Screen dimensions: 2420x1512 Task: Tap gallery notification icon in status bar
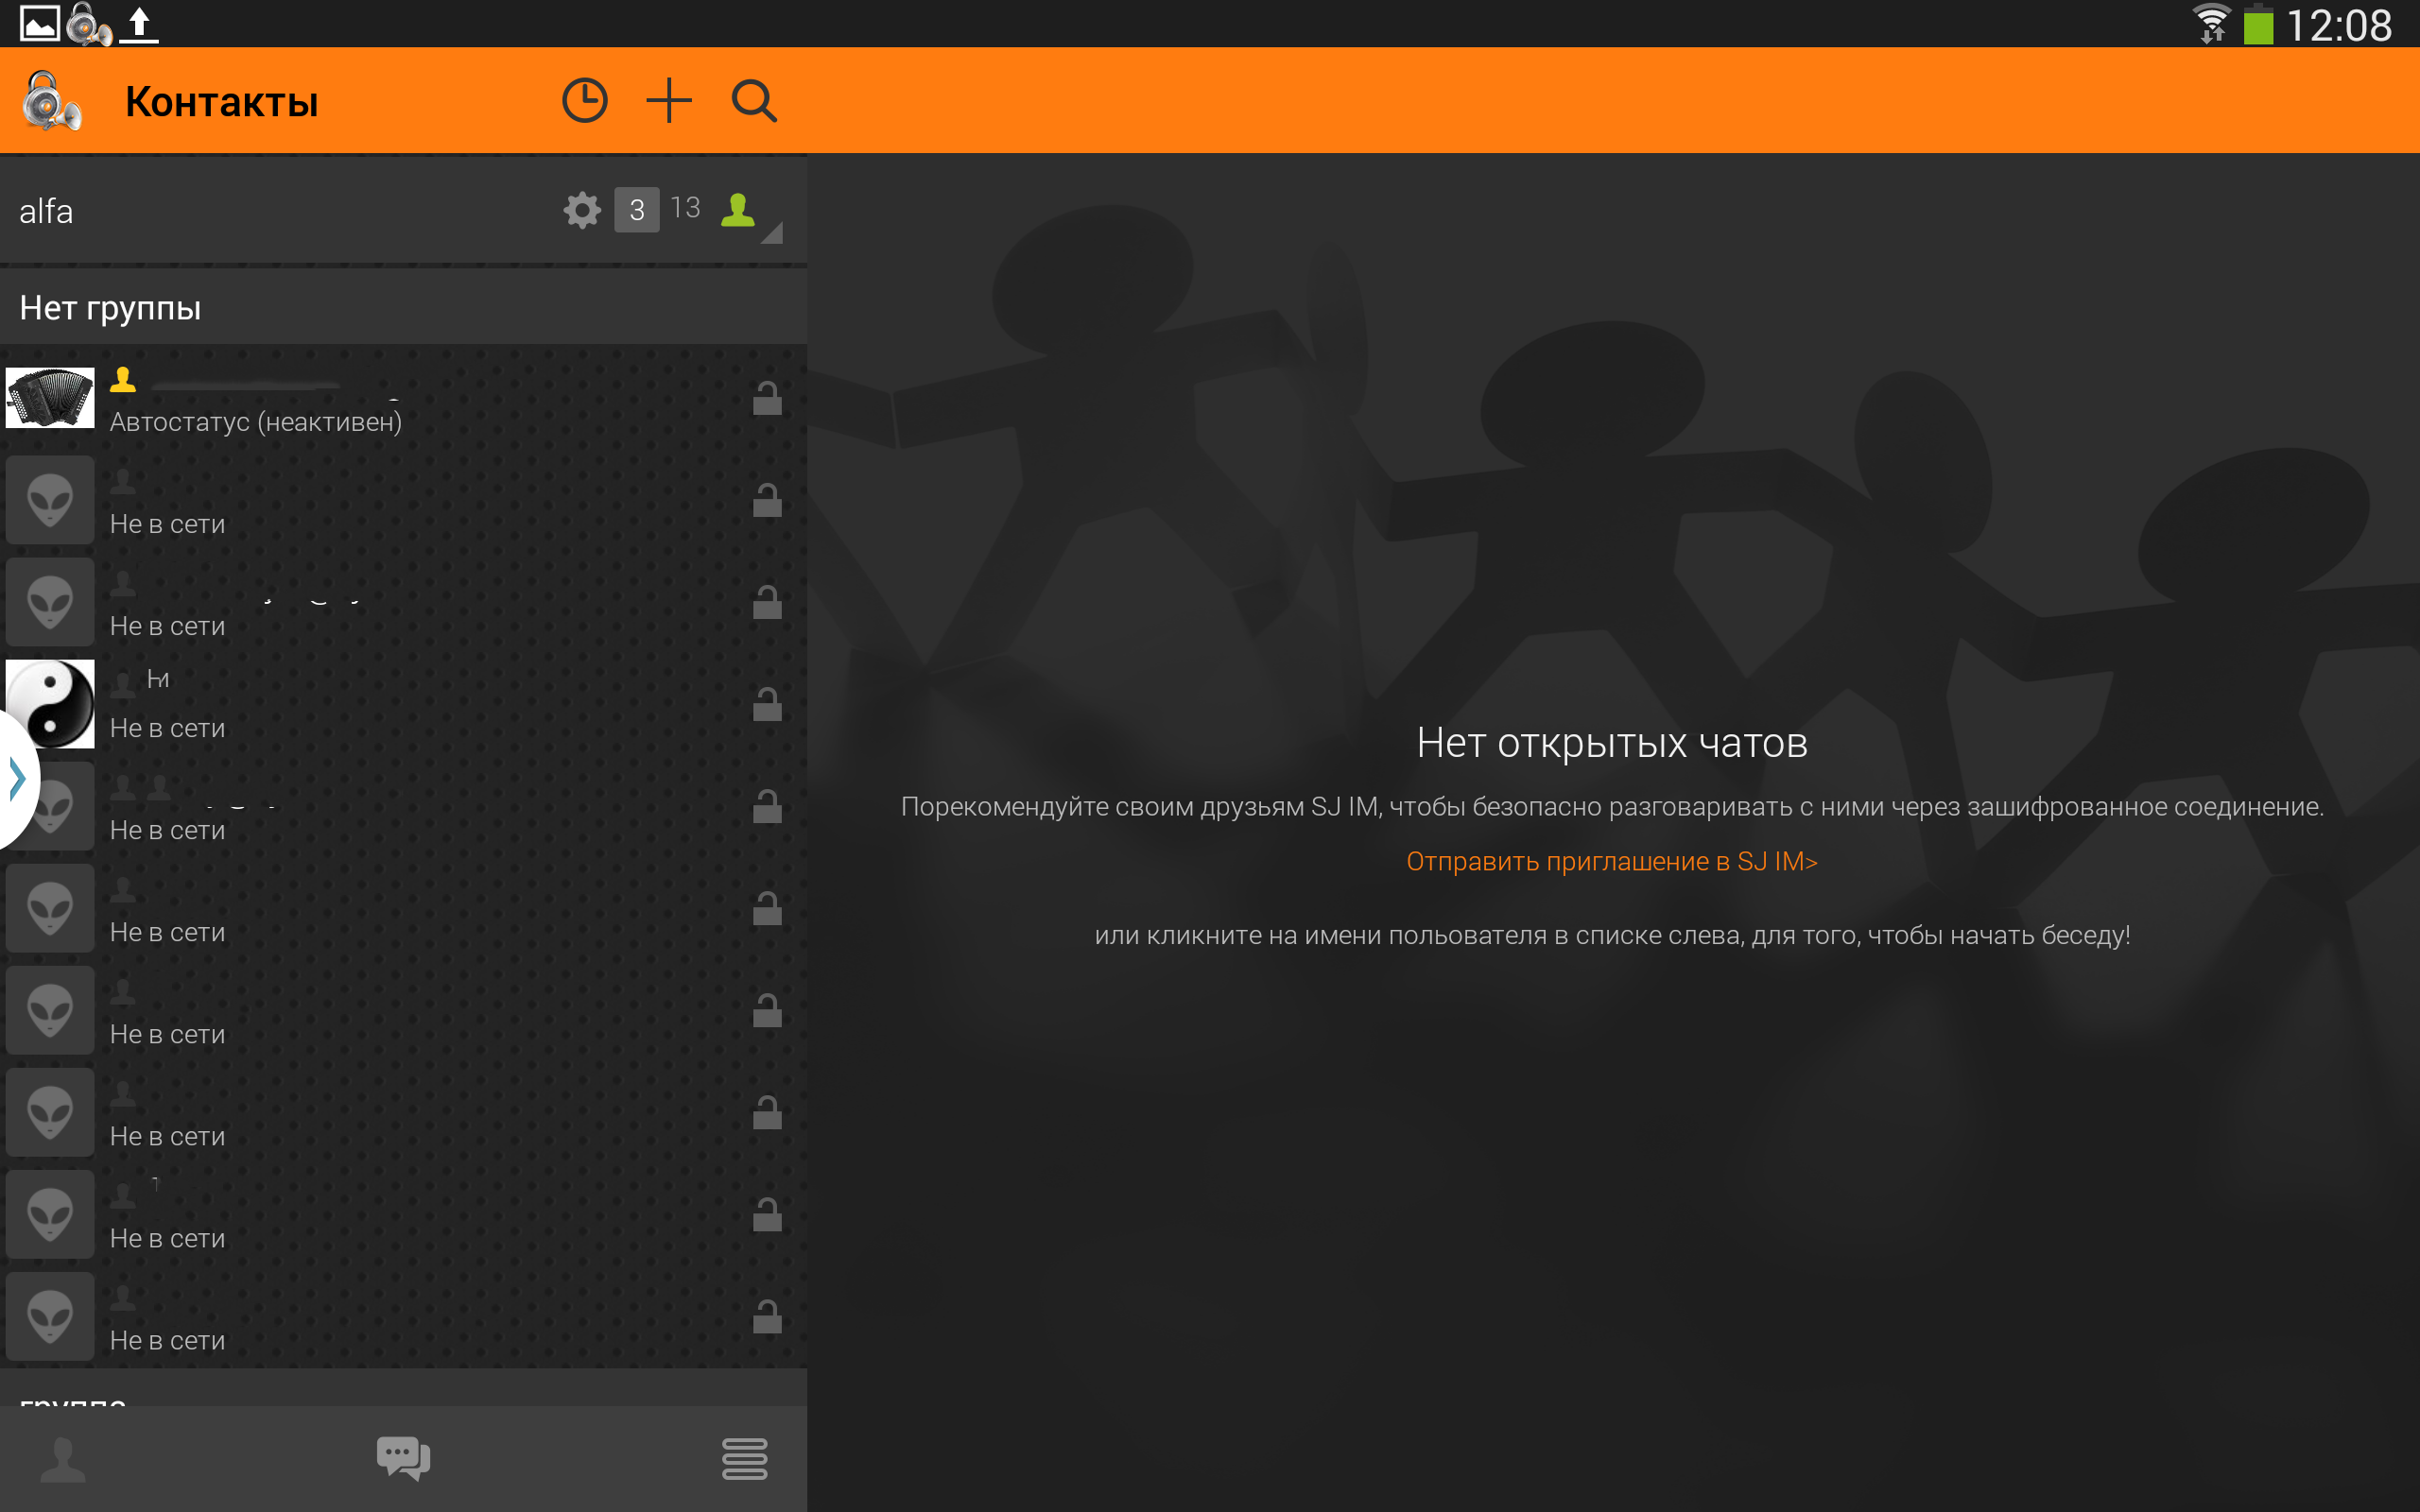[x=39, y=23]
